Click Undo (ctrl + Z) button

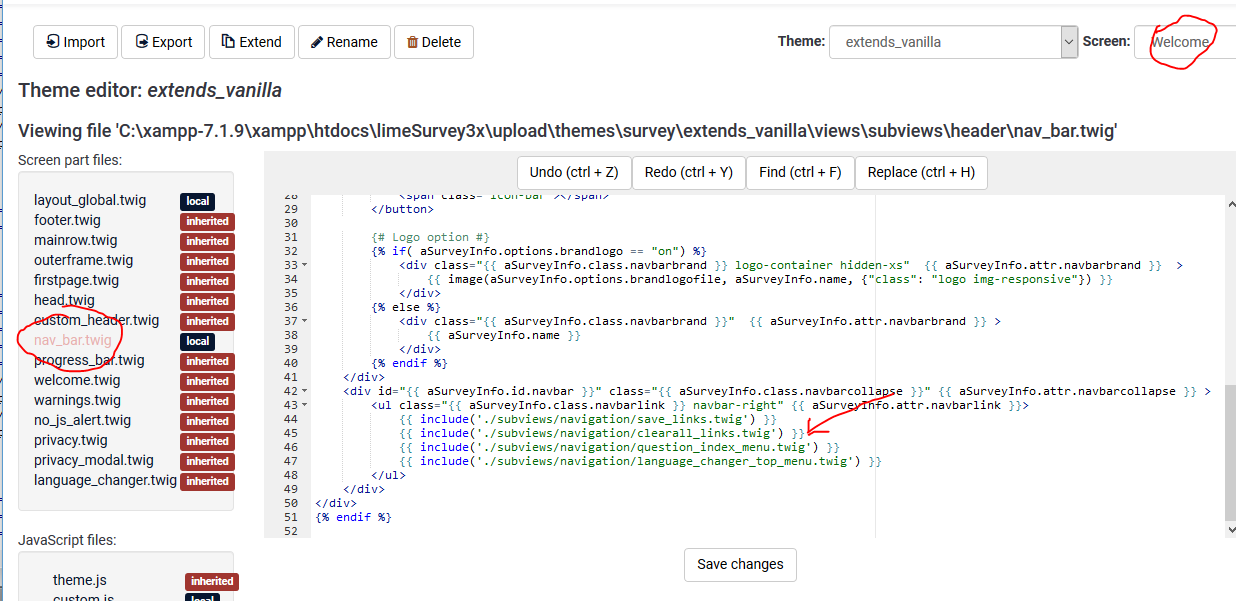click(573, 172)
